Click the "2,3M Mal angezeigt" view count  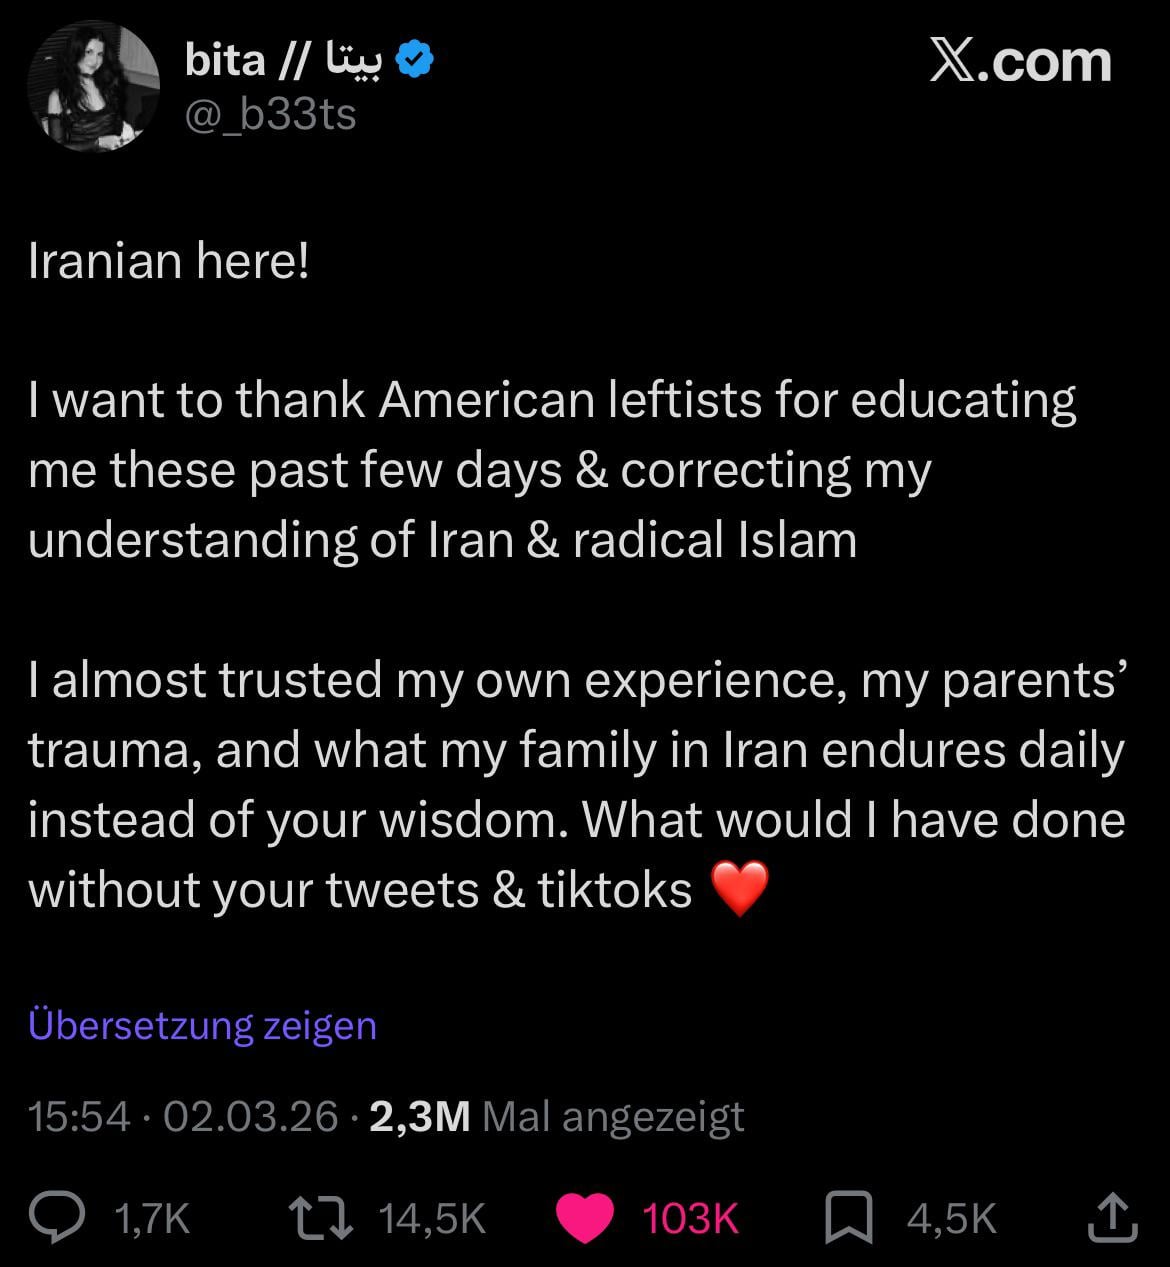pyautogui.click(x=557, y=1116)
